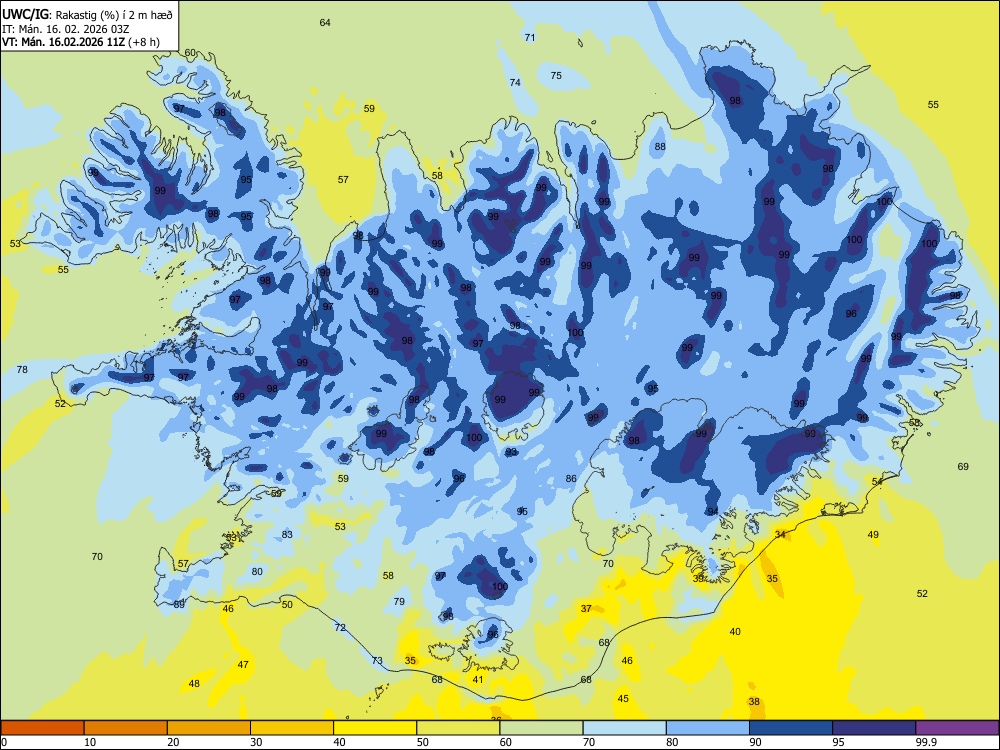Select the "VT: Mán. 16.02.2026 11Z" line
This screenshot has width=1000, height=750.
[64, 42]
